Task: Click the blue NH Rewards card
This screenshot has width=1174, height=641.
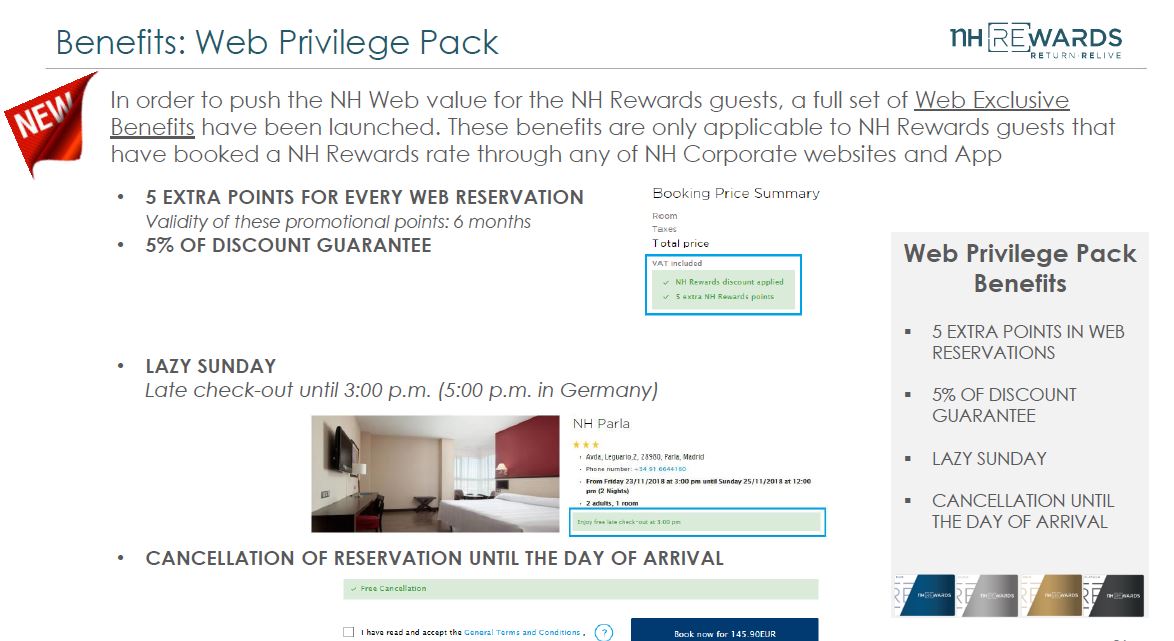Action: [x=927, y=595]
